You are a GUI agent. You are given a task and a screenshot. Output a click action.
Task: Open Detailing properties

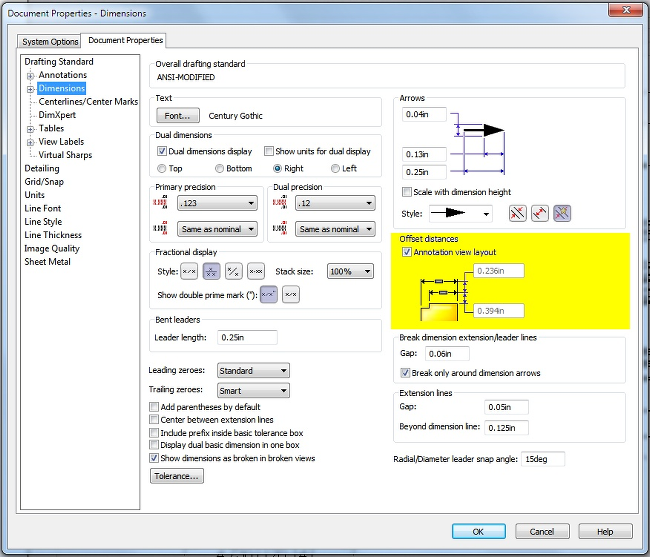click(42, 168)
